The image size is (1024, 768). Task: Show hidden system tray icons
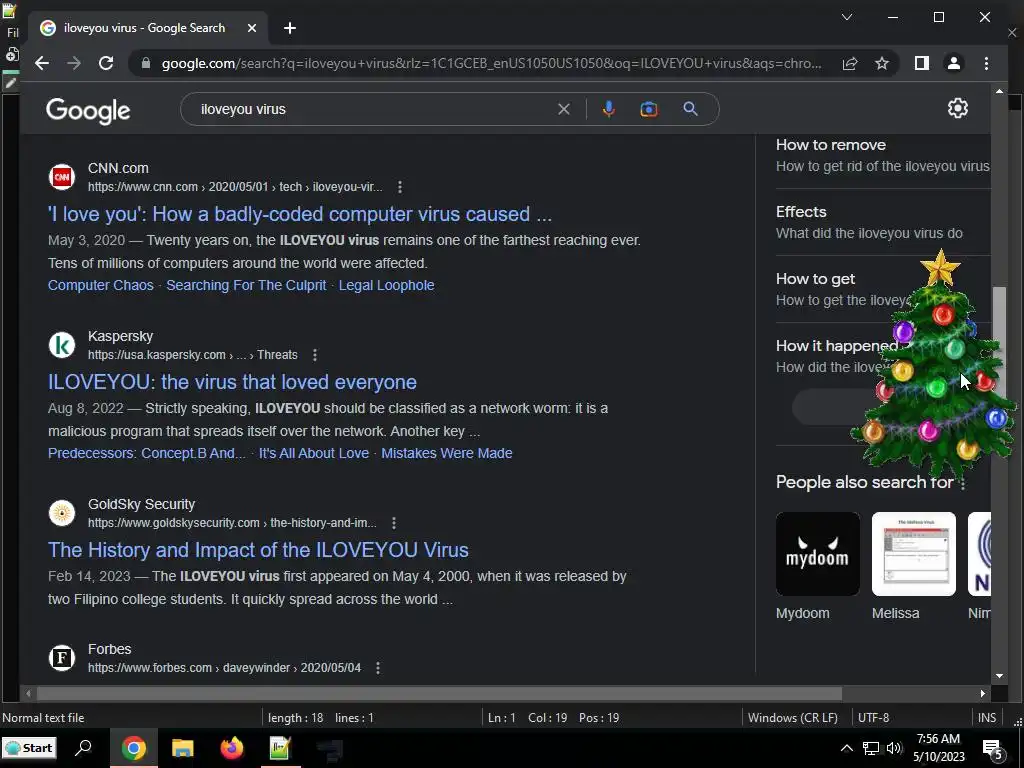click(846, 748)
